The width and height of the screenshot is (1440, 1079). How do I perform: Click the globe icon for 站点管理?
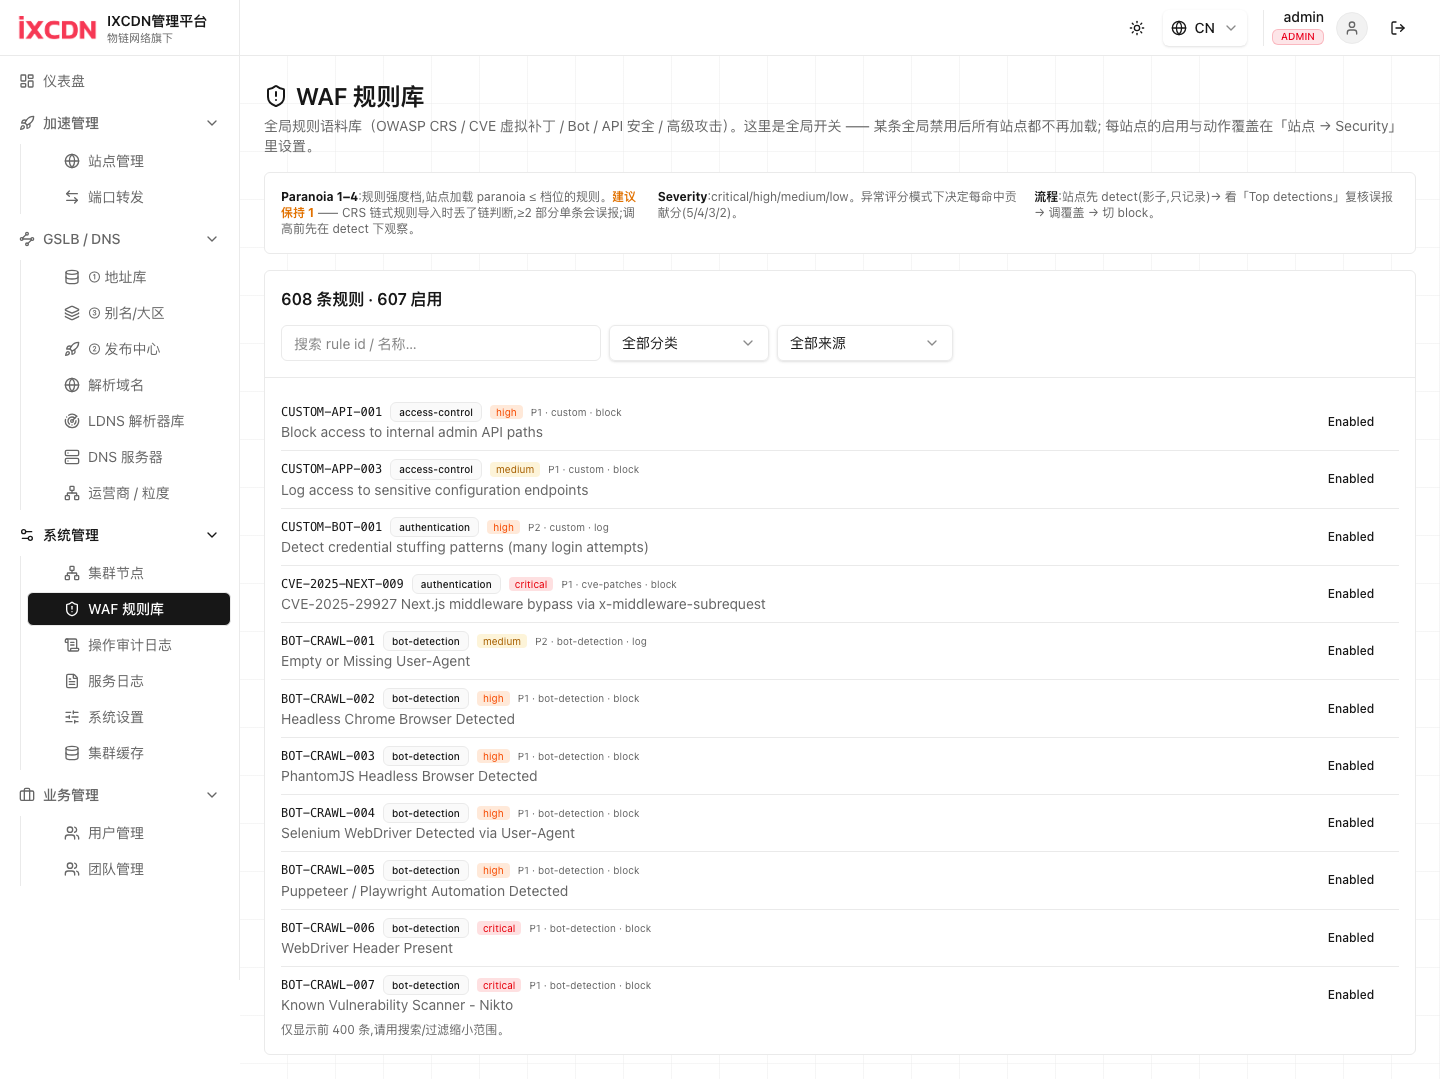72,161
